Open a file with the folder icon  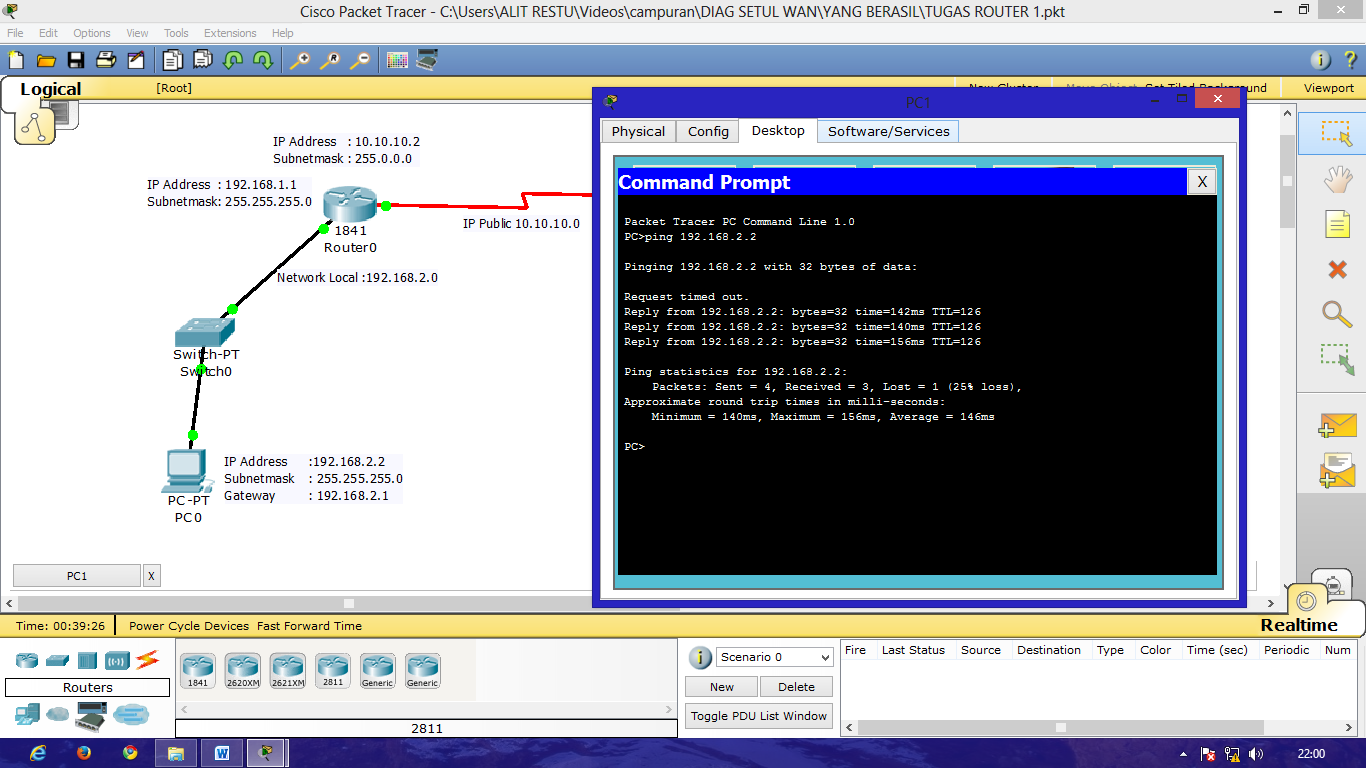[46, 60]
